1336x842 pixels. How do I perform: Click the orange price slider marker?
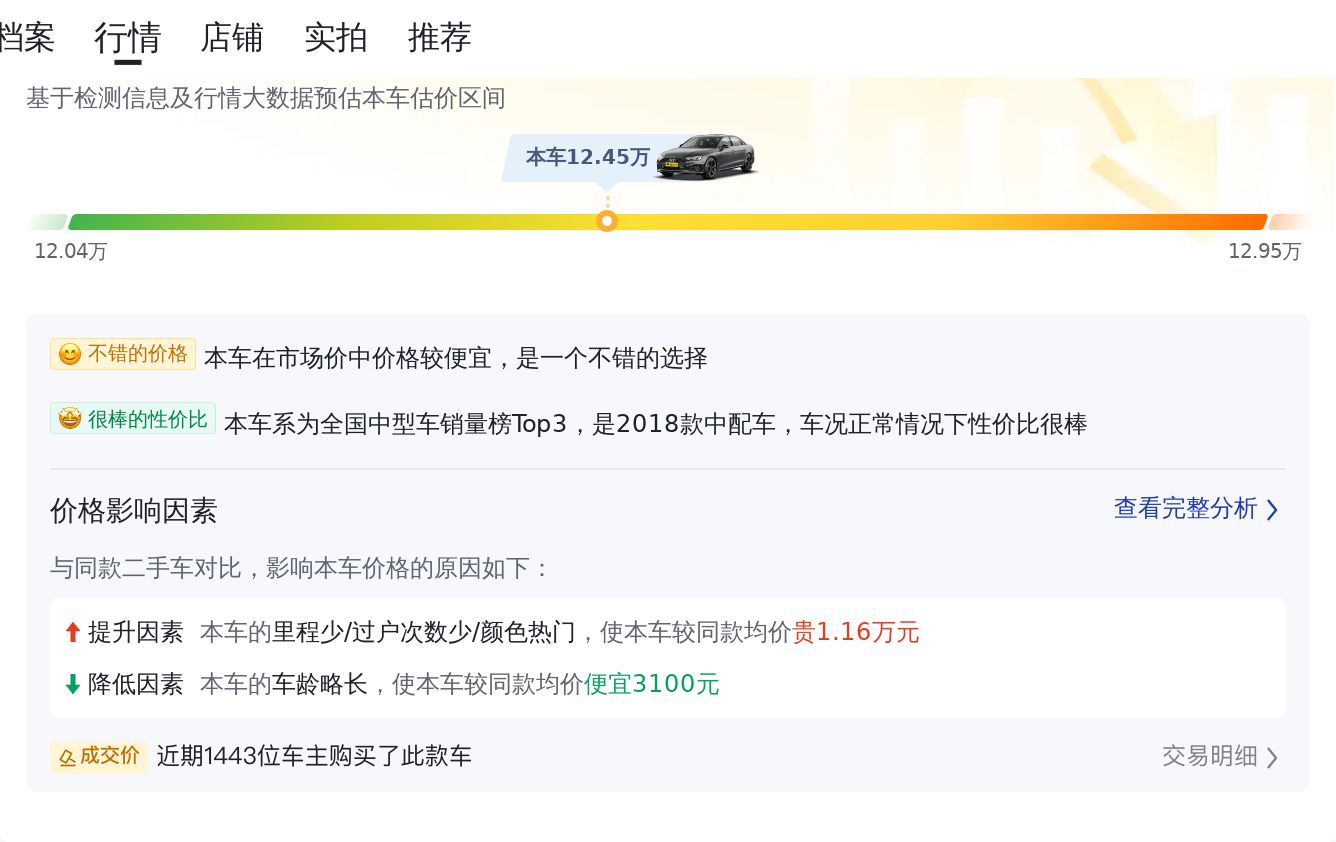[x=607, y=221]
